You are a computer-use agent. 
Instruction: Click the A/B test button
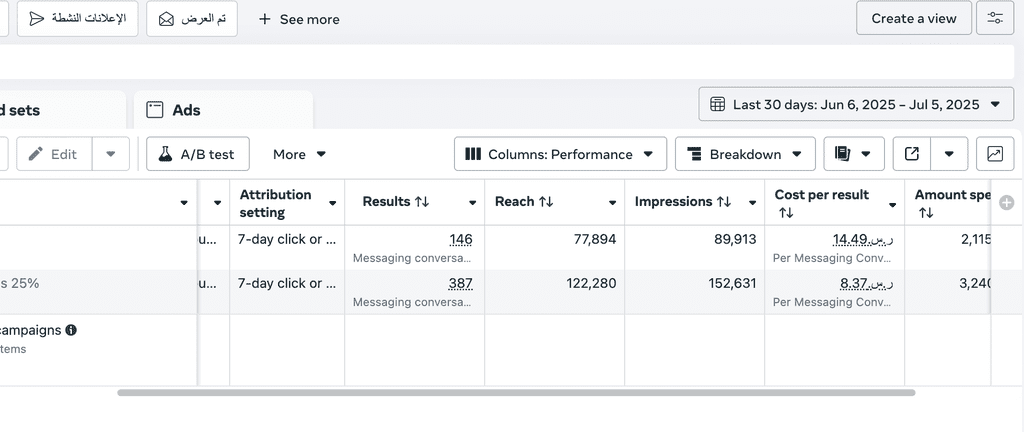[198, 154]
